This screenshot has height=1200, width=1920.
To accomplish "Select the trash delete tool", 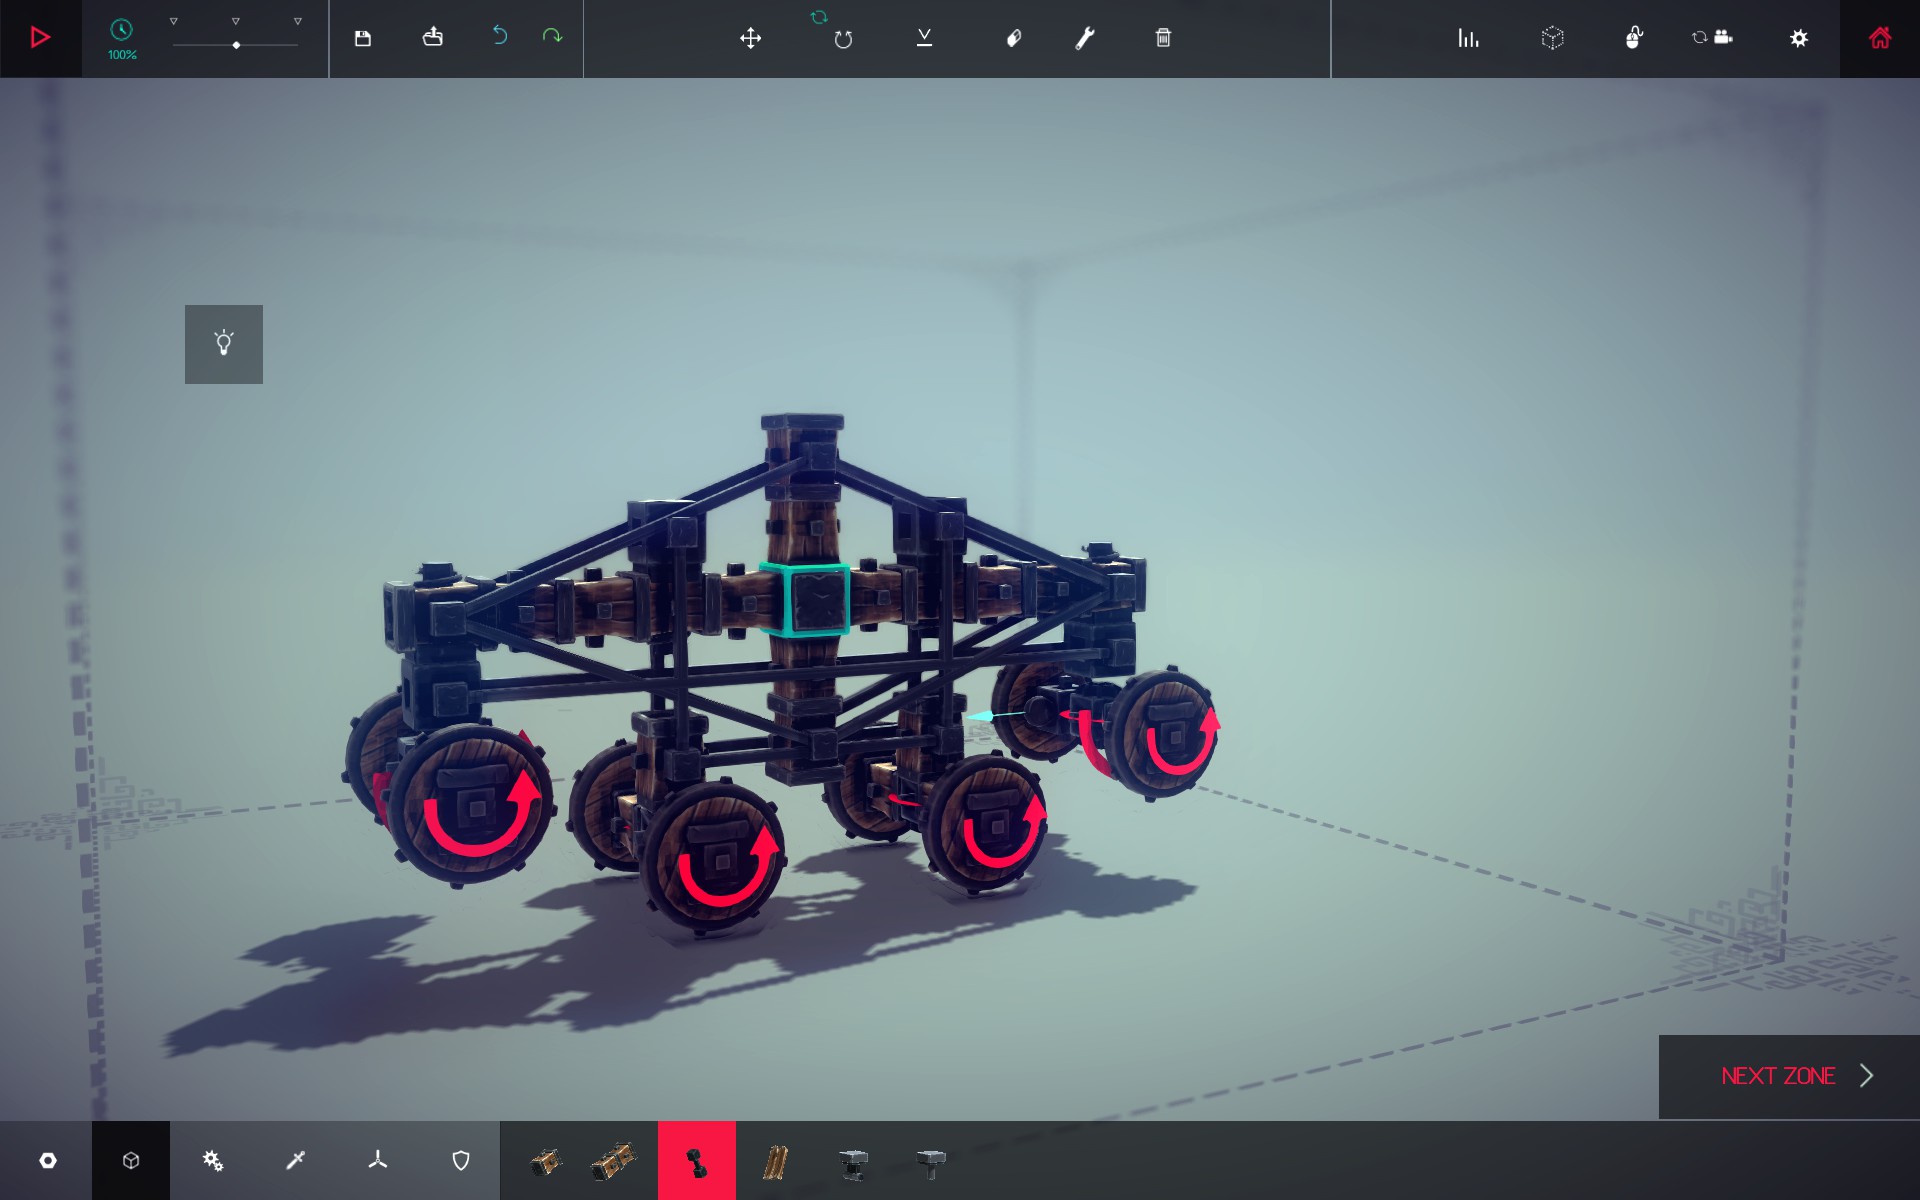I will coord(1163,38).
